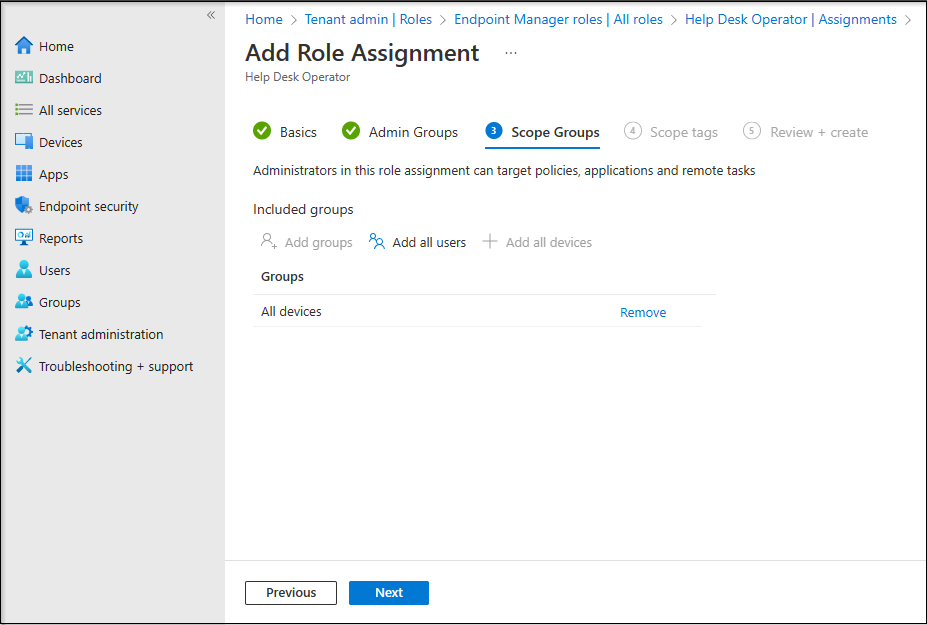The width and height of the screenshot is (927, 625).
Task: Click Endpoint Manager roles | All roles breadcrumb
Action: click(x=558, y=20)
